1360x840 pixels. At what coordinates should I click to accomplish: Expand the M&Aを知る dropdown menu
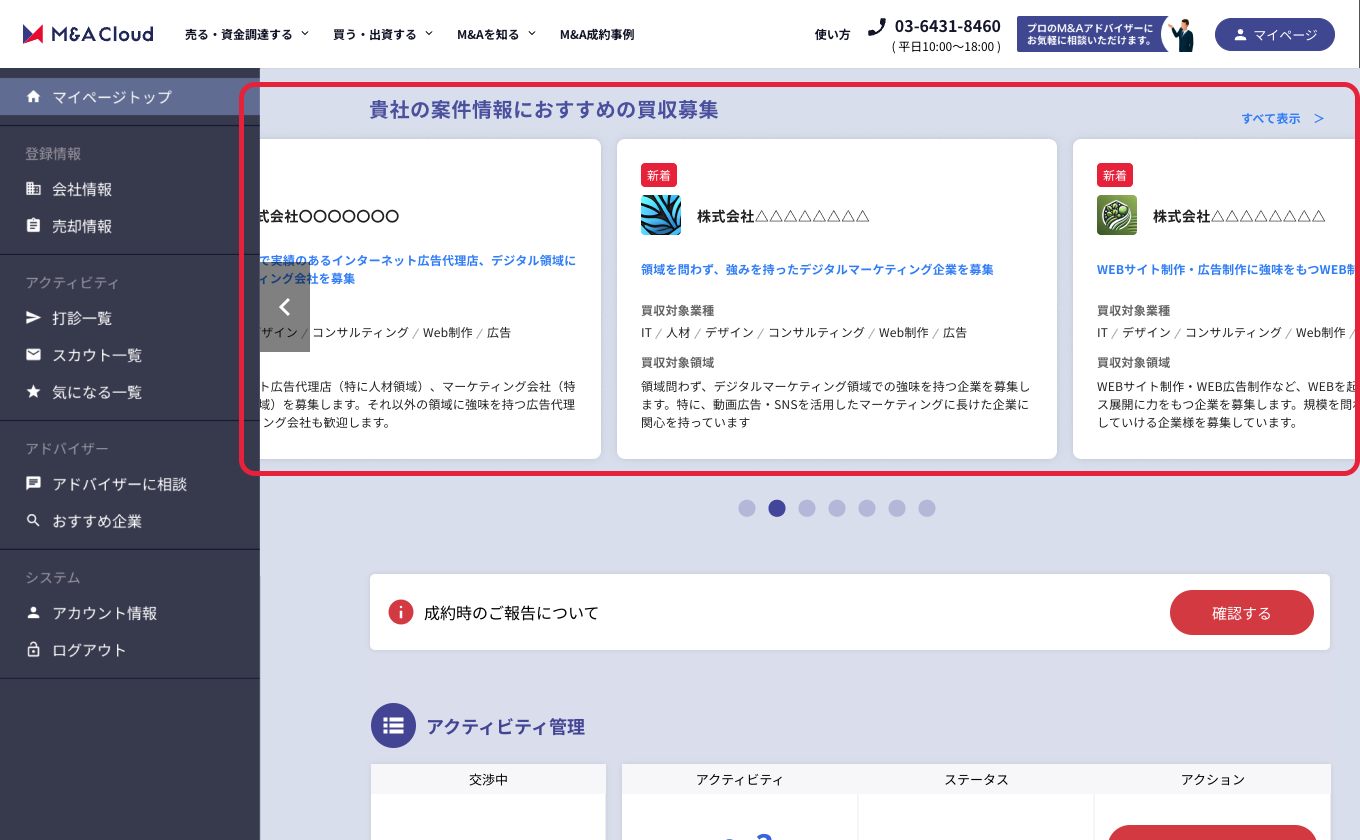496,34
